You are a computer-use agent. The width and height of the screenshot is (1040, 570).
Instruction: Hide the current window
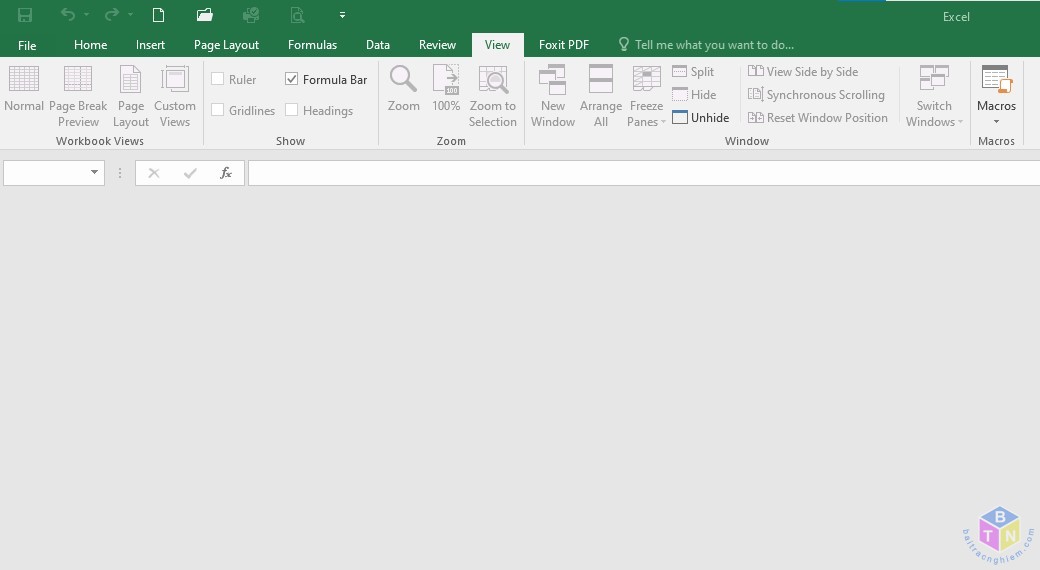click(694, 95)
